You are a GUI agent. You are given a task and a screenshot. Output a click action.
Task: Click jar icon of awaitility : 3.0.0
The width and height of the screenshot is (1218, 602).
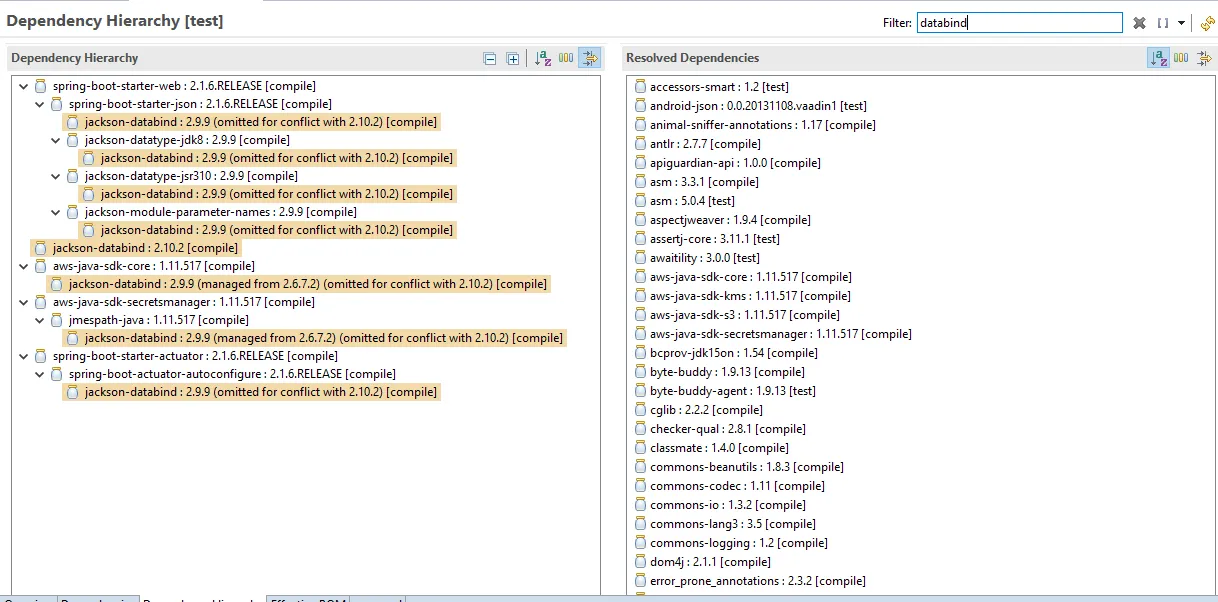coord(641,258)
